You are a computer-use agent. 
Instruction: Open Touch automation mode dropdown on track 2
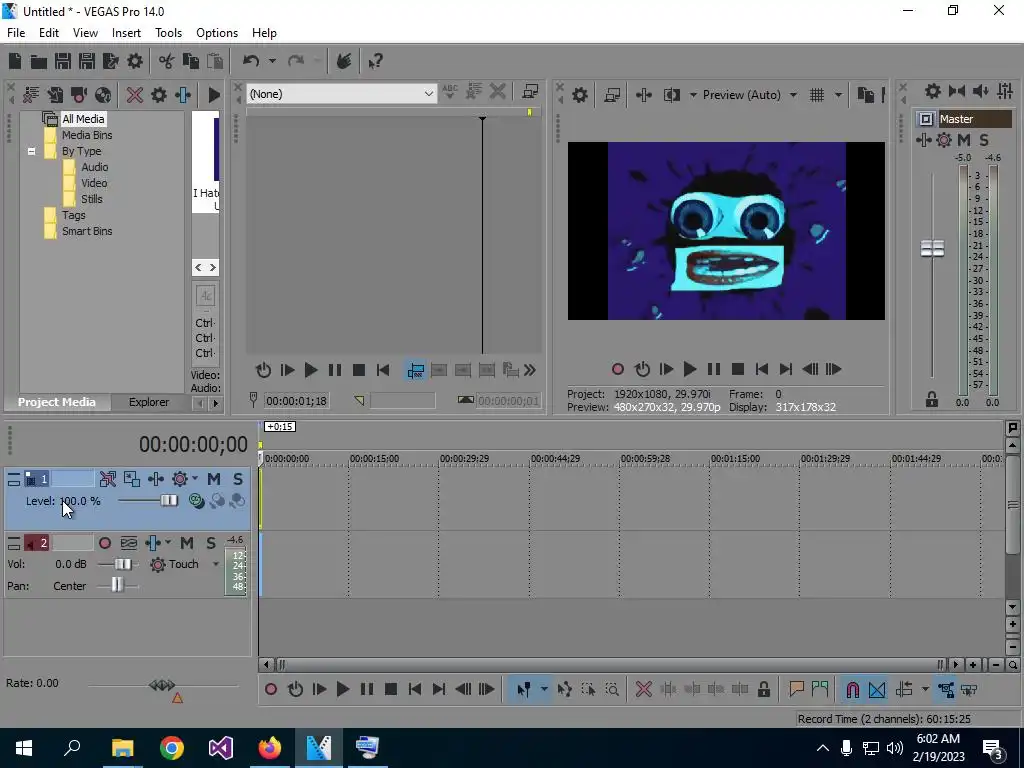216,564
